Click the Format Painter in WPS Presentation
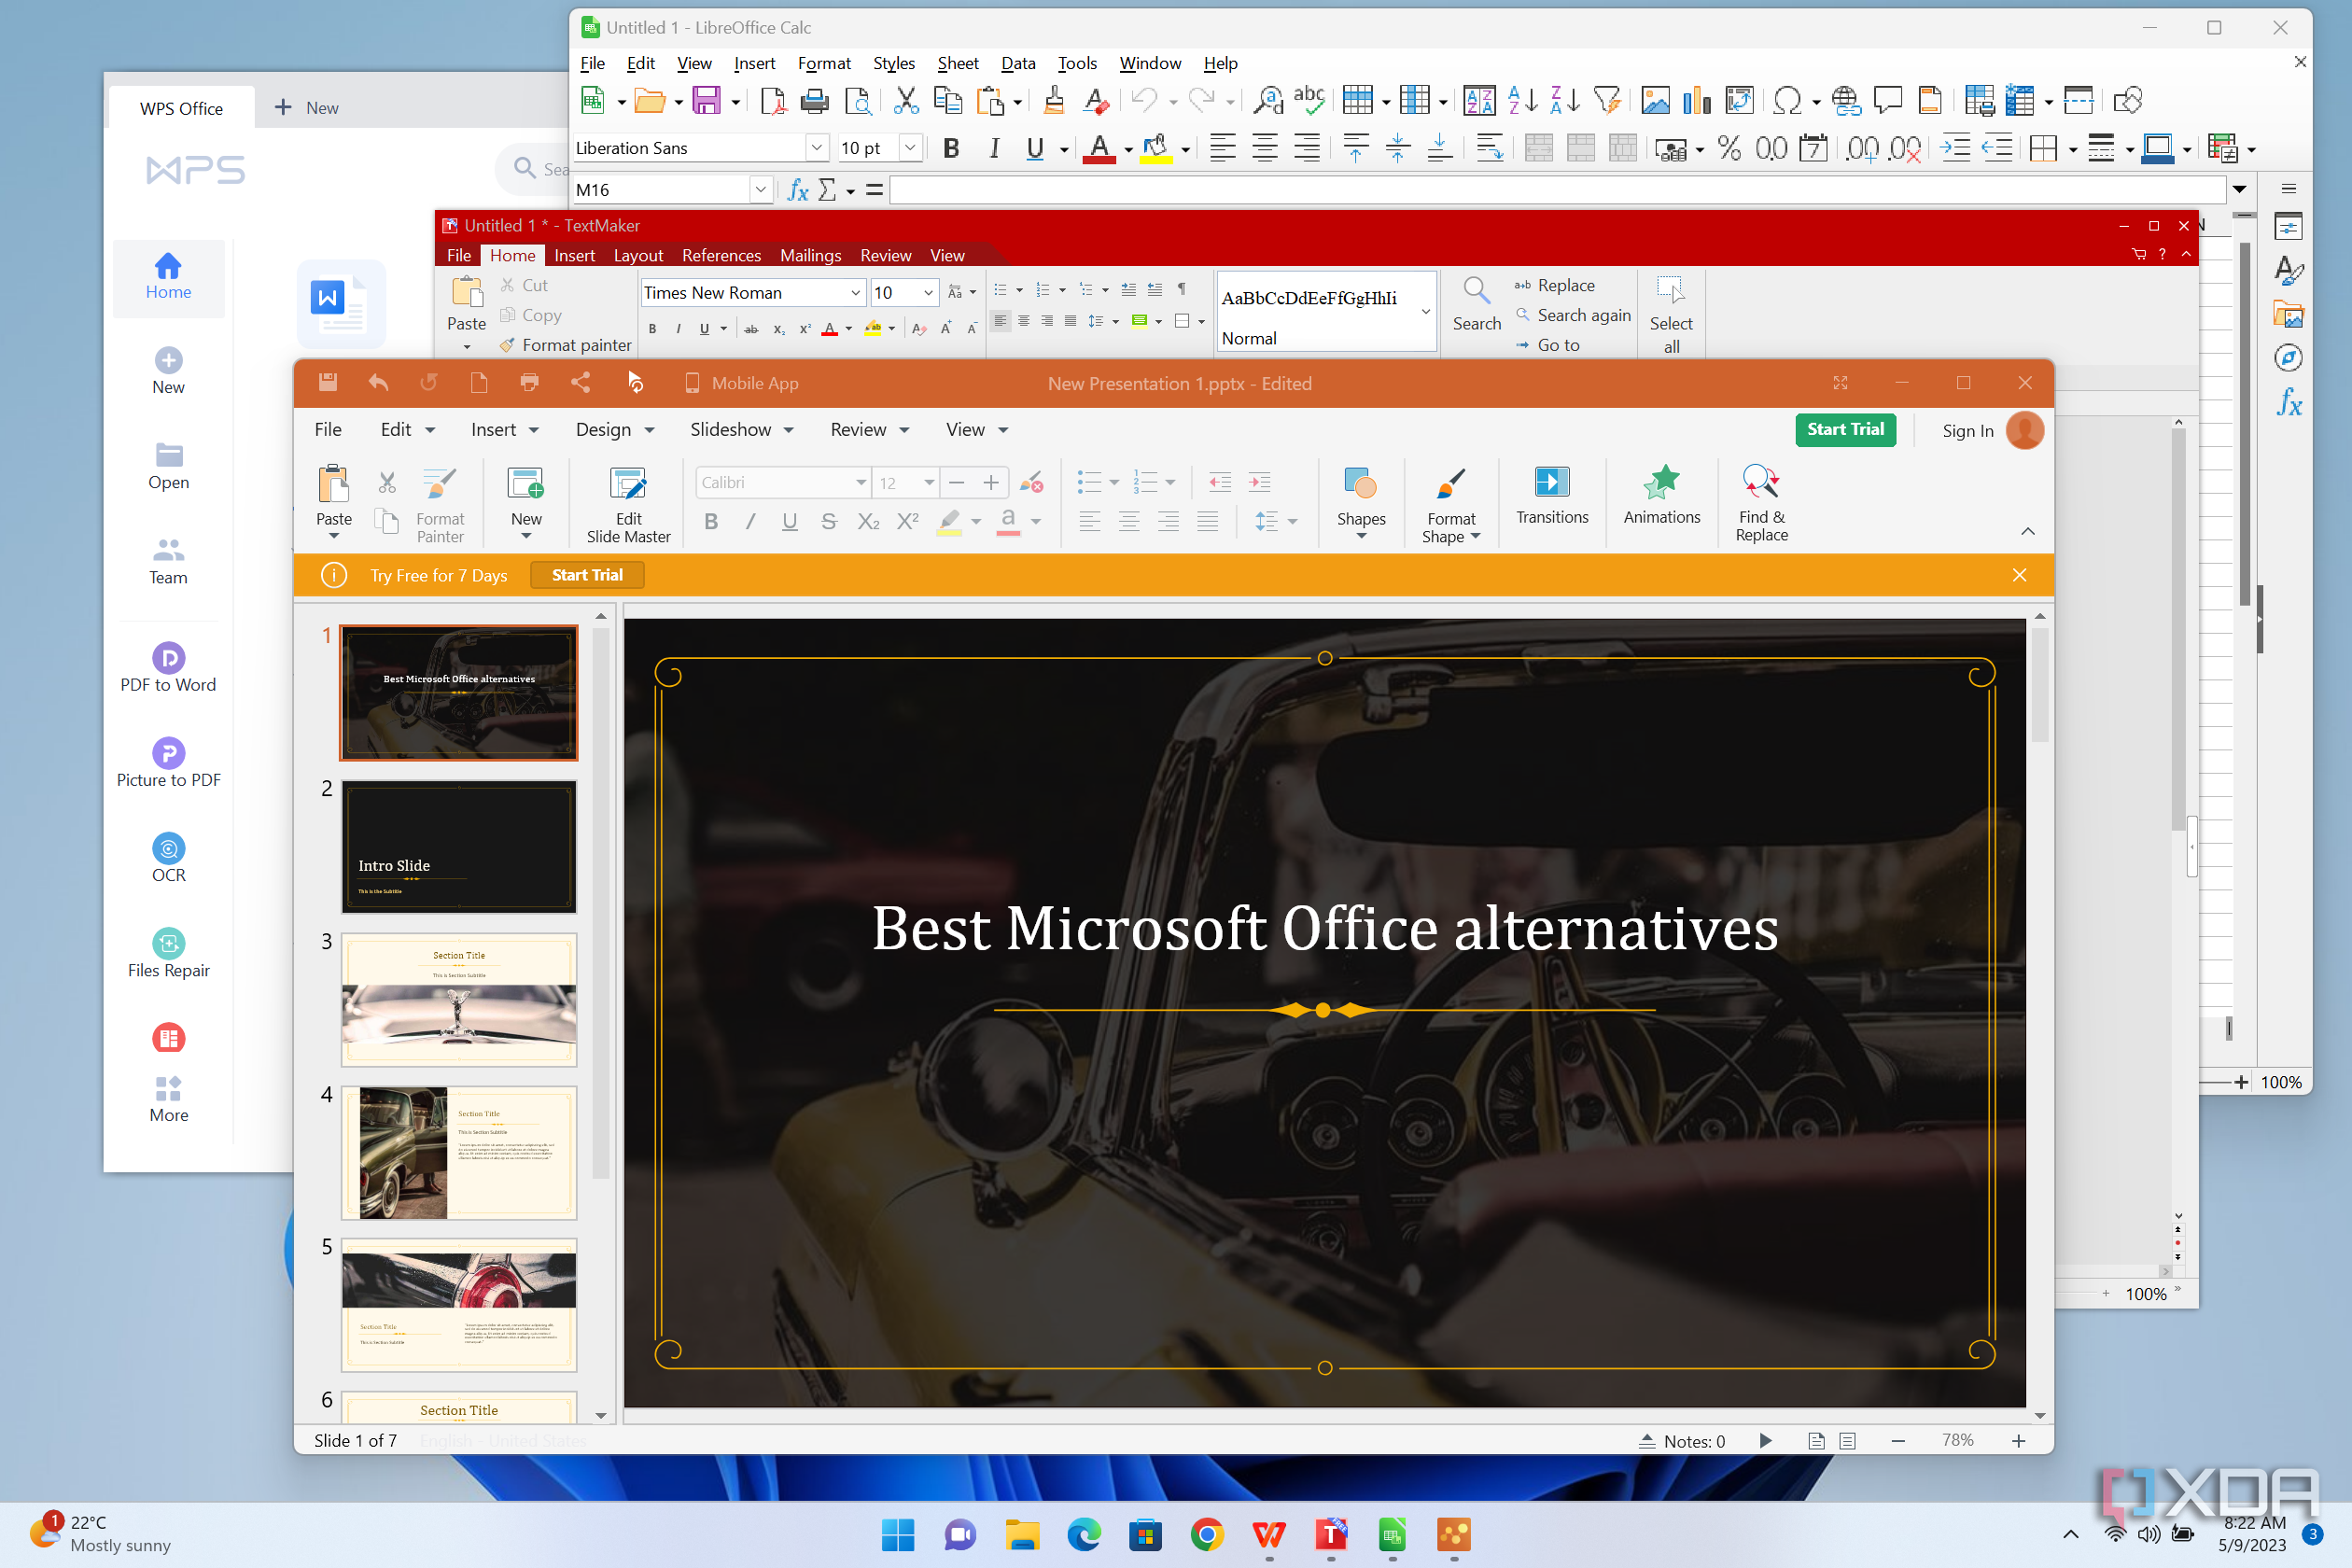Viewport: 2352px width, 1568px height. pyautogui.click(x=438, y=500)
